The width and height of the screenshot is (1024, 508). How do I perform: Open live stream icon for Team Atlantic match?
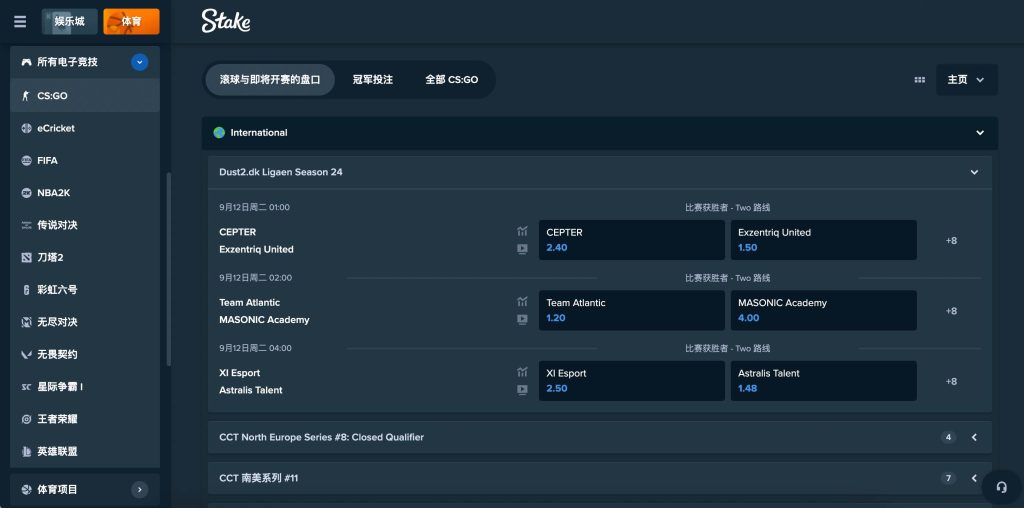click(522, 319)
